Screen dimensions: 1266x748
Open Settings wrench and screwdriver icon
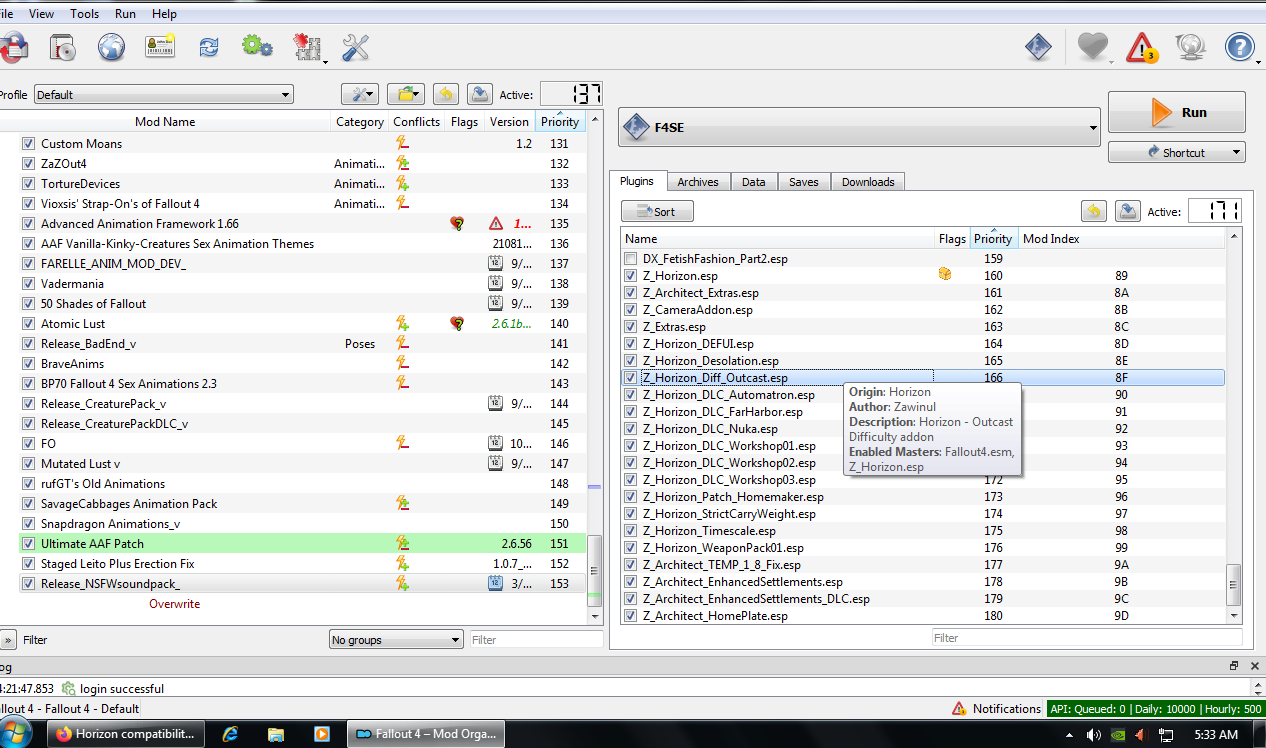[355, 47]
